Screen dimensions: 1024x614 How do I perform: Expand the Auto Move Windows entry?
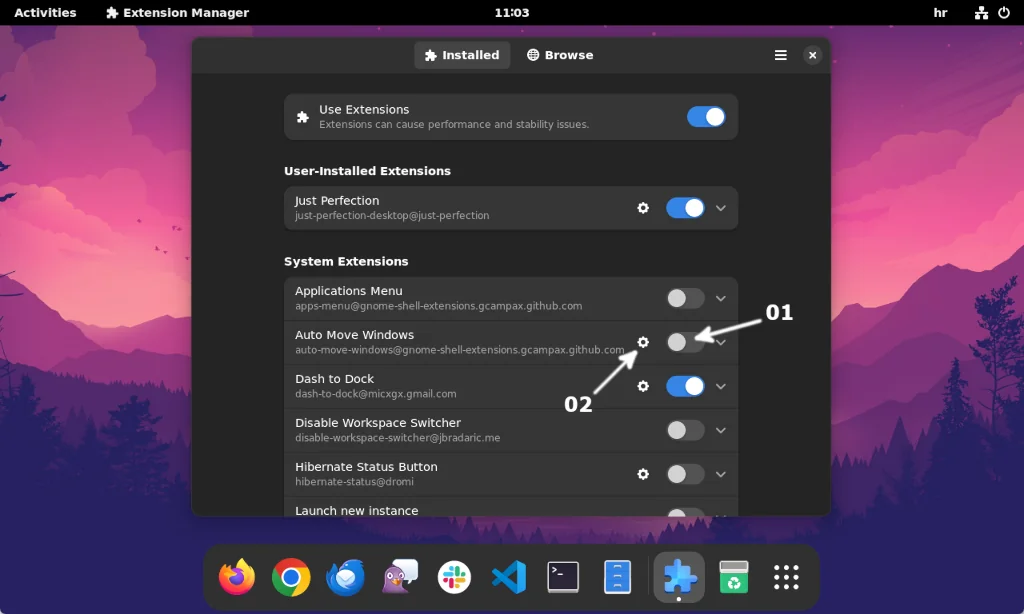point(720,342)
